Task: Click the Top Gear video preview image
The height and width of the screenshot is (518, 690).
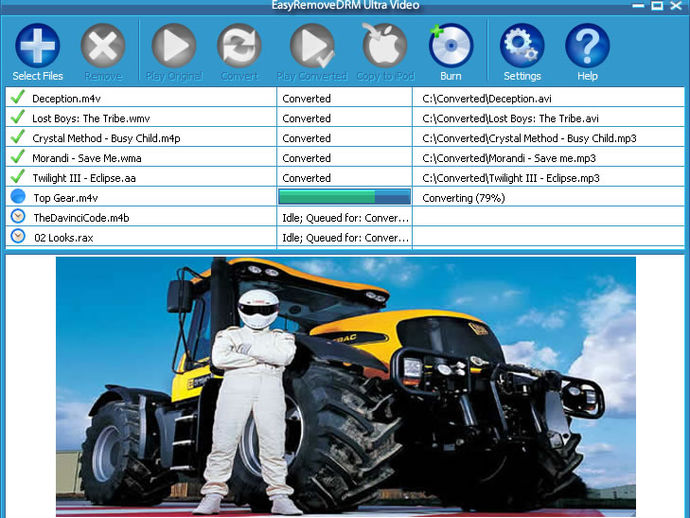Action: point(346,386)
